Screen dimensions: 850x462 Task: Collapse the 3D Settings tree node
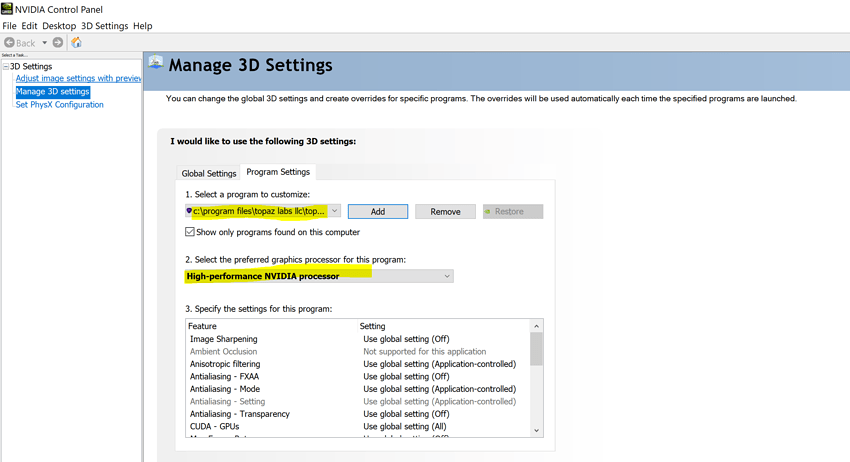[x=6, y=66]
